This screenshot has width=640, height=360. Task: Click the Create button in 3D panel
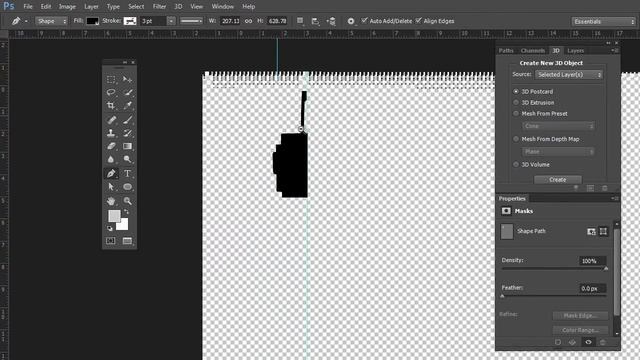click(x=558, y=180)
